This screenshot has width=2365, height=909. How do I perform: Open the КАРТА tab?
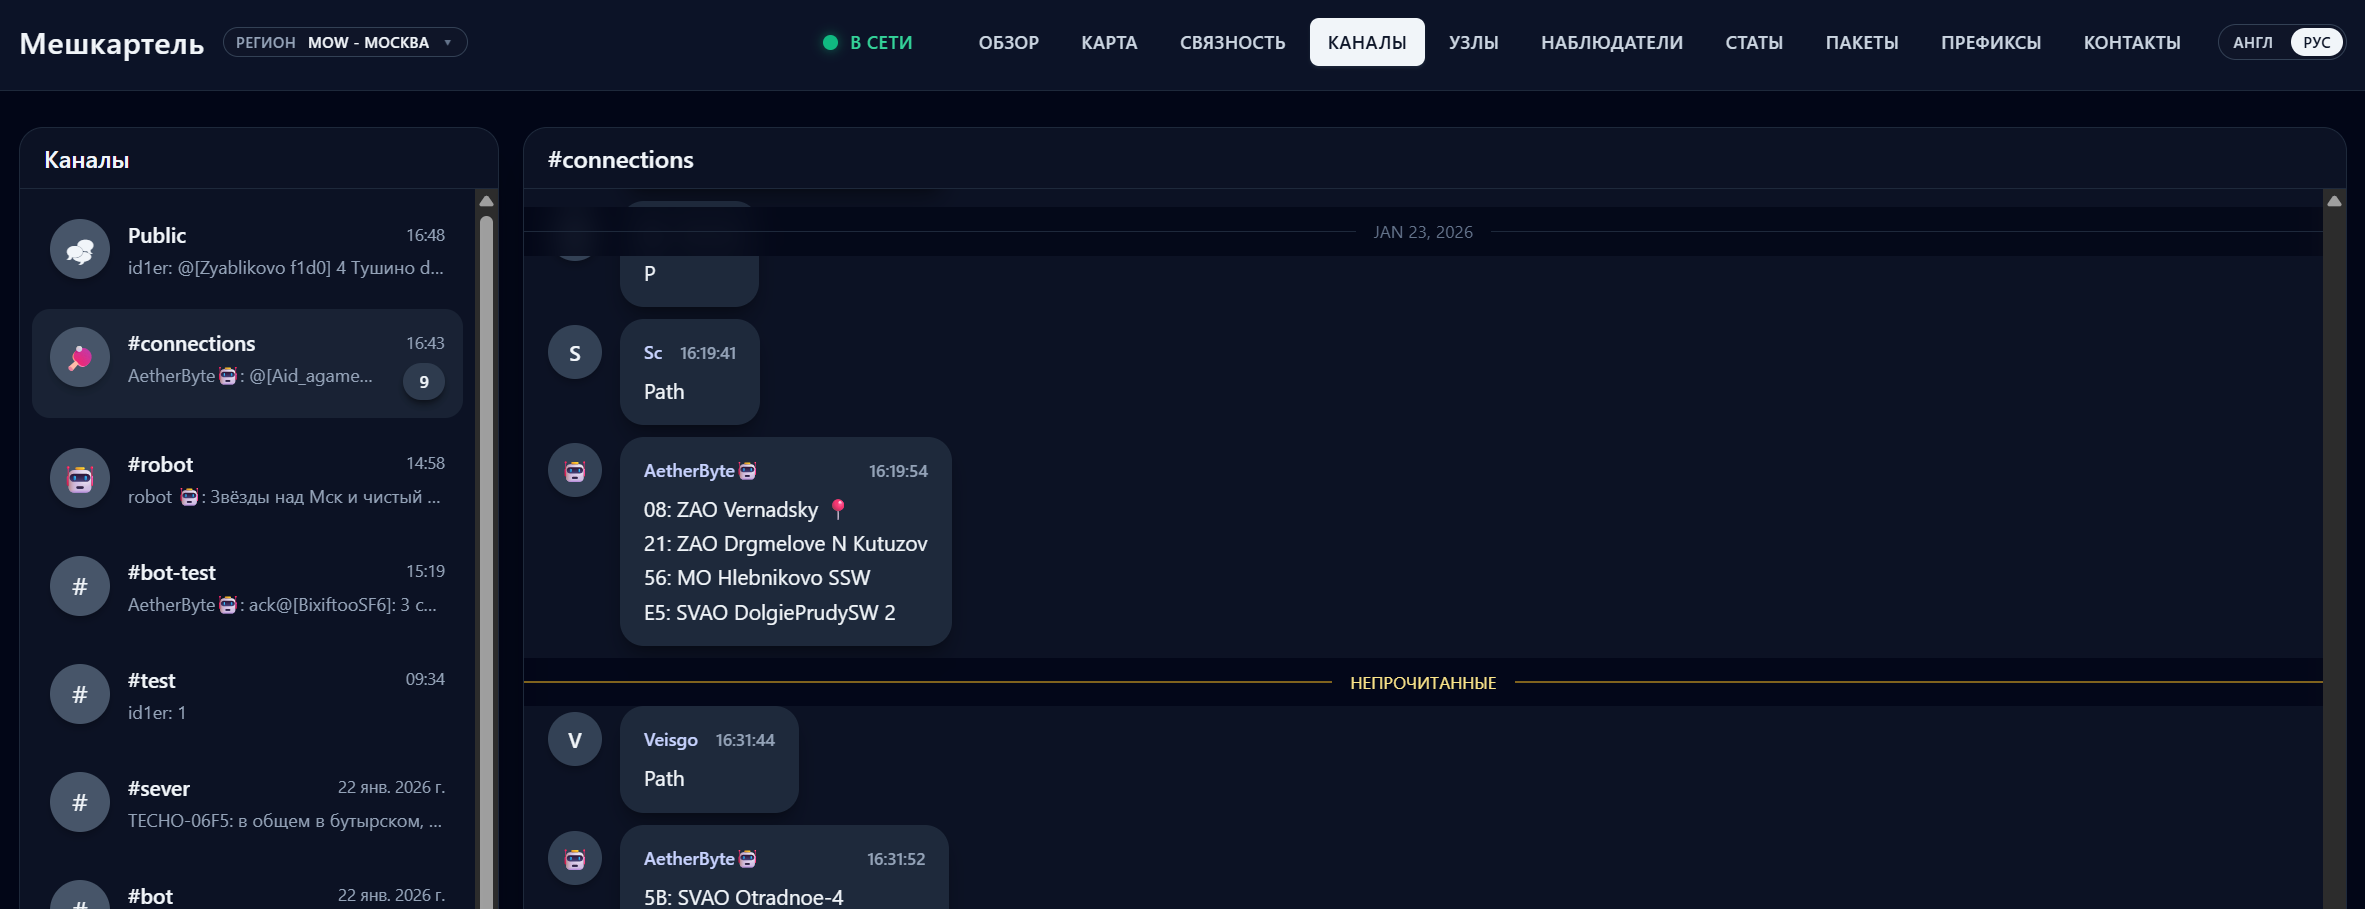click(1109, 43)
